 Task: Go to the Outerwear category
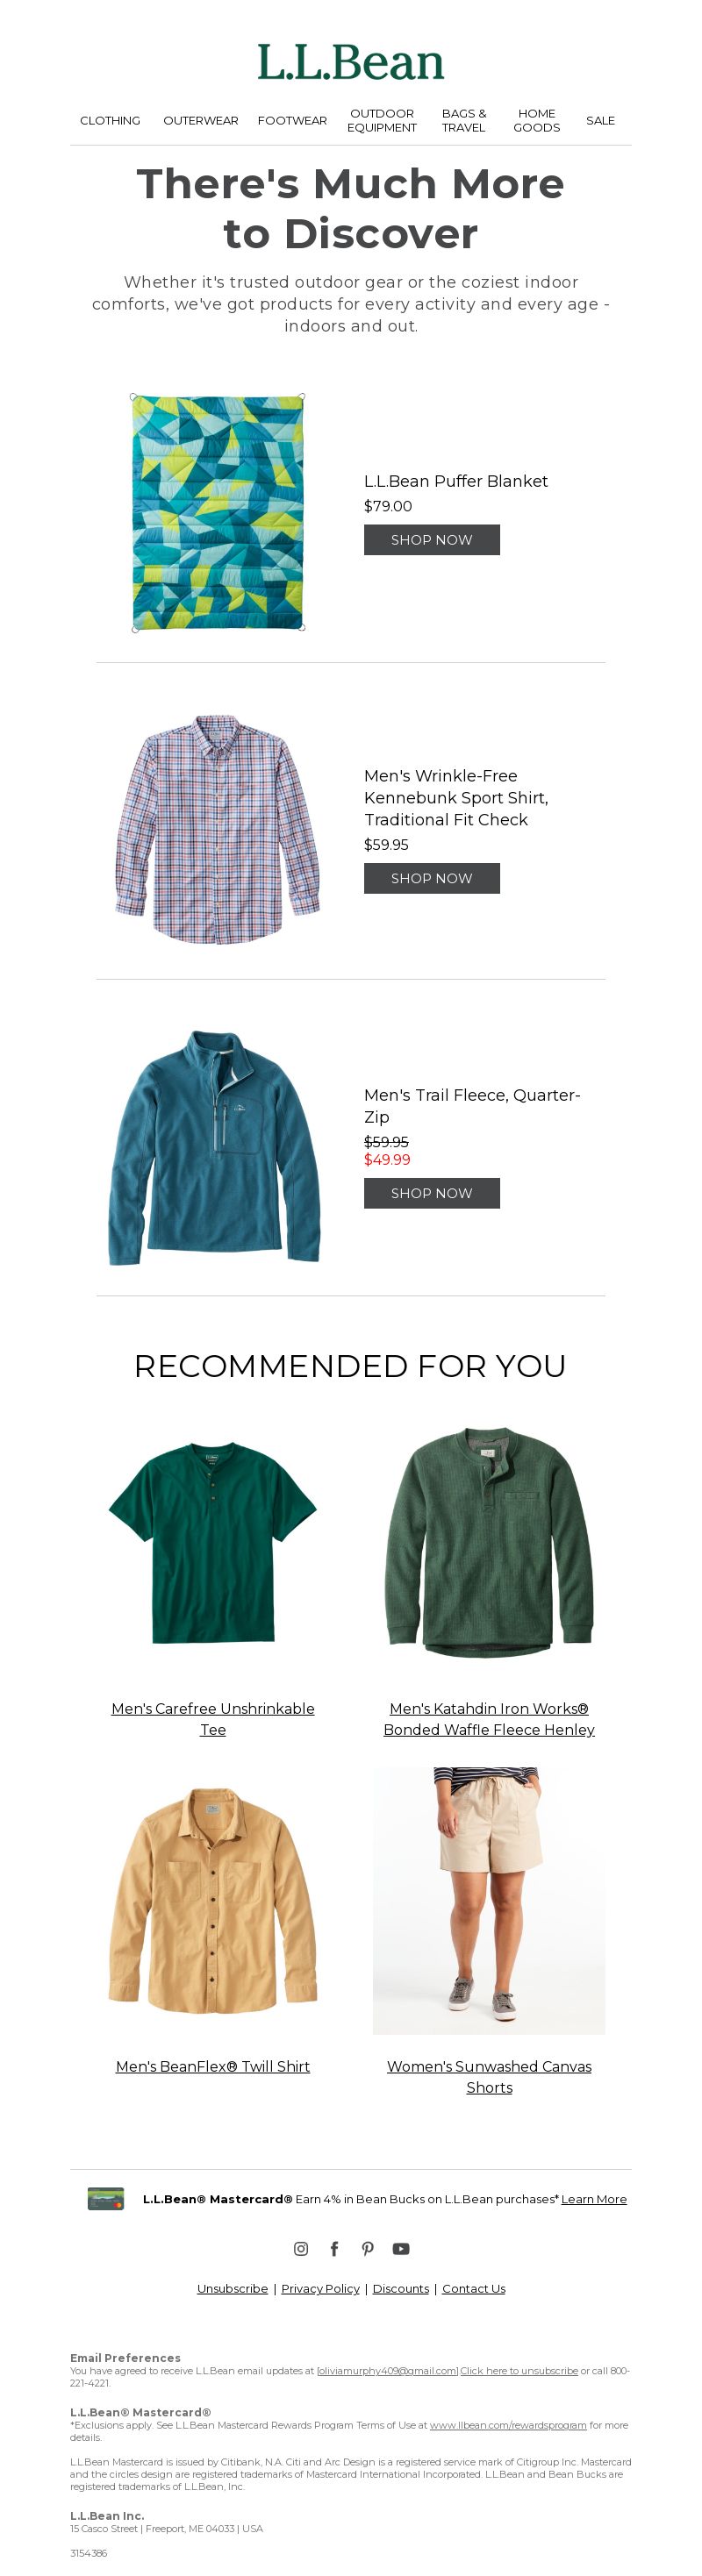(201, 120)
